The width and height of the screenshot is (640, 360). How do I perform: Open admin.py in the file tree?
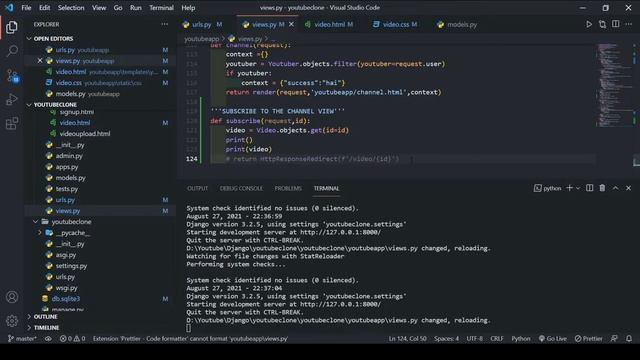point(69,156)
